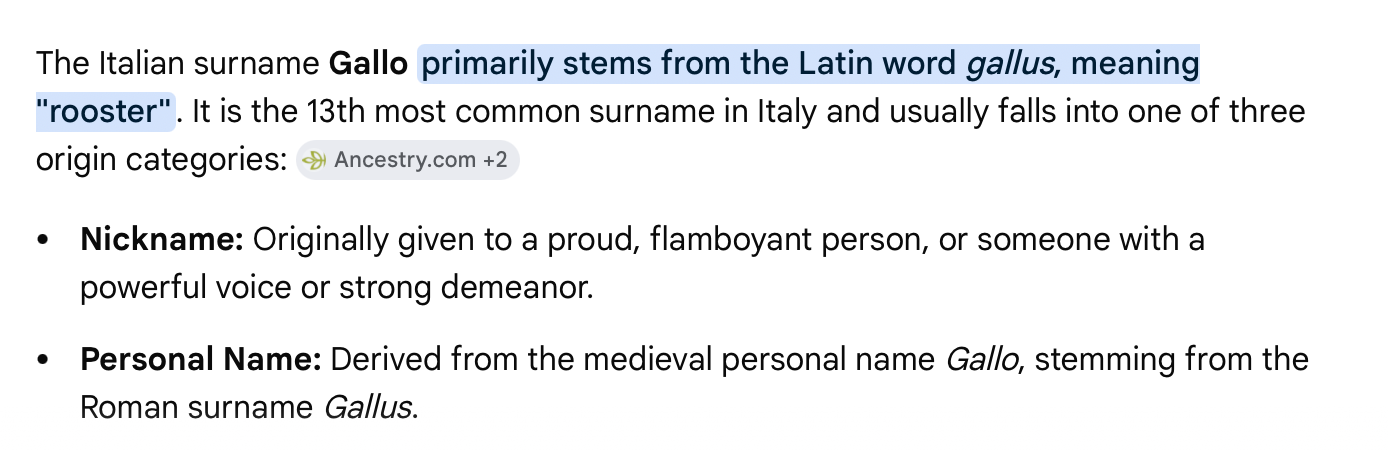Click the bullet point before Nickname
Viewport: 1388px width, 450px height.
click(x=42, y=241)
